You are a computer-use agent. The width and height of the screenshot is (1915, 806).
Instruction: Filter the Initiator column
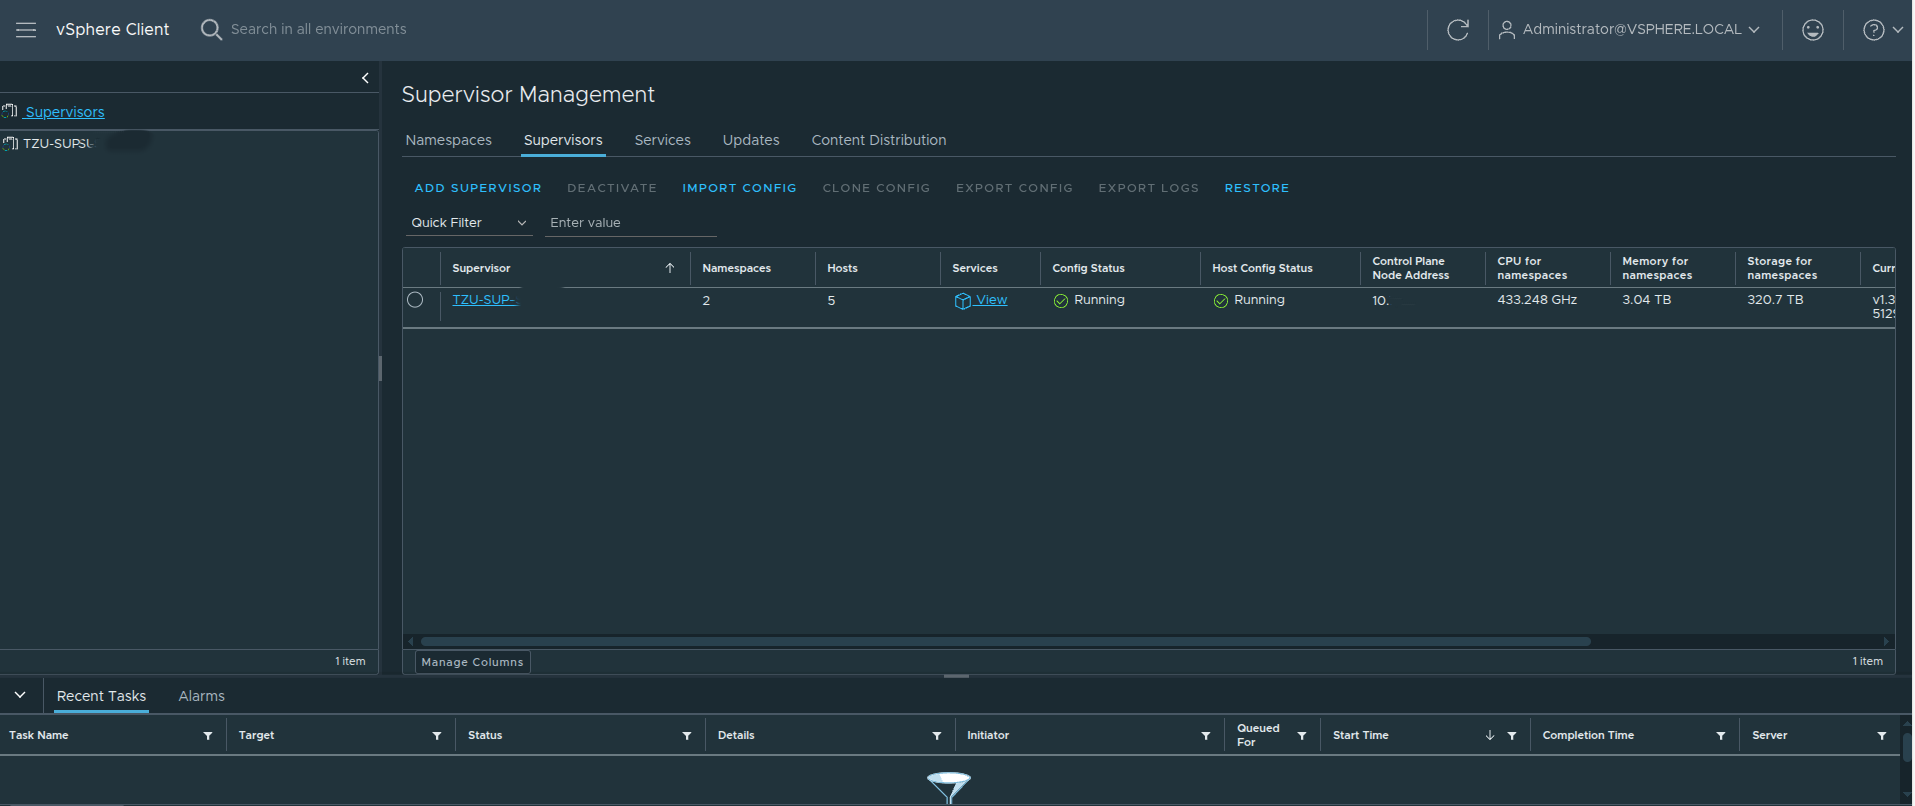pyautogui.click(x=1206, y=736)
